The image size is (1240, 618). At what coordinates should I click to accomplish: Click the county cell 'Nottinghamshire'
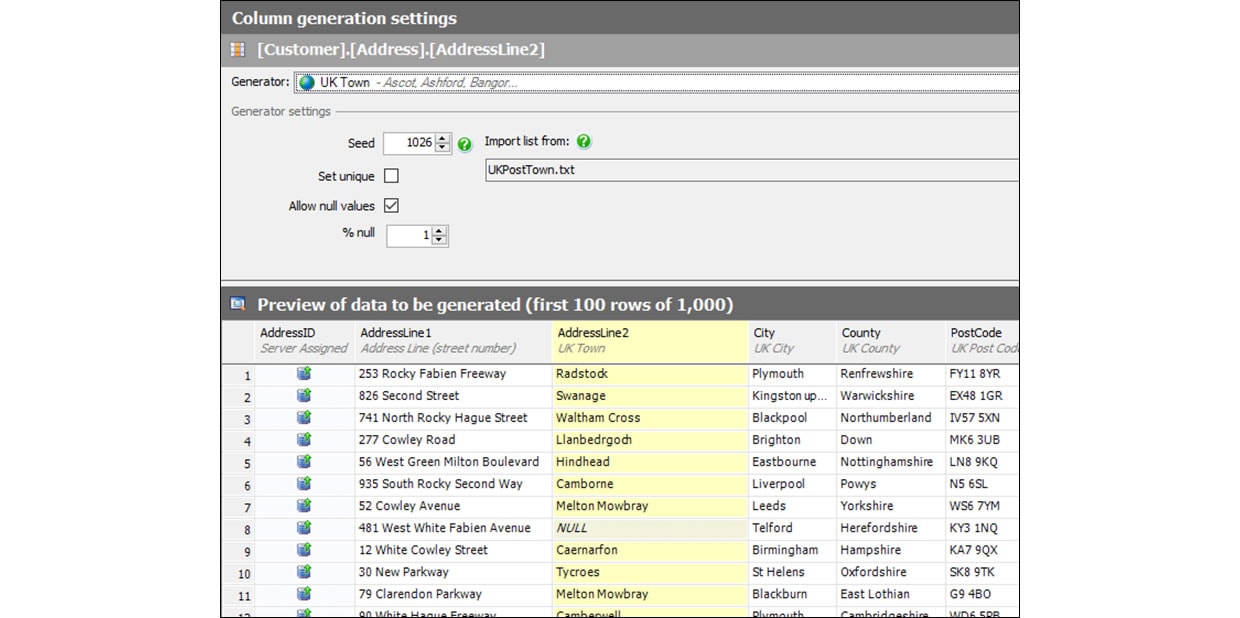pos(890,461)
